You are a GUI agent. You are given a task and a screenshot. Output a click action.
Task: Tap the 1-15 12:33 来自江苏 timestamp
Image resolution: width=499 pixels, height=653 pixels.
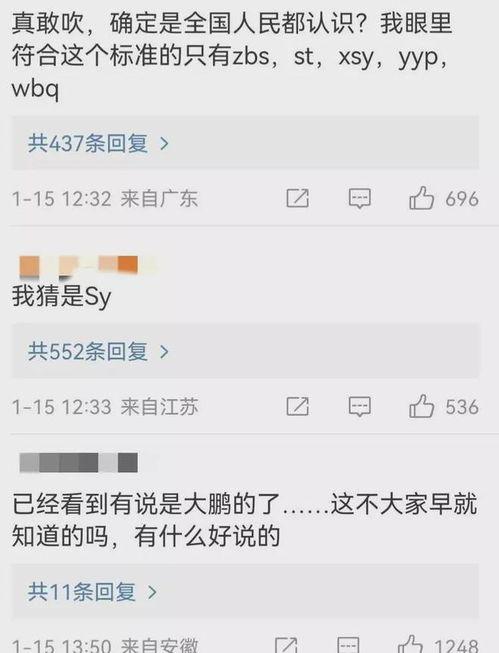(x=105, y=406)
